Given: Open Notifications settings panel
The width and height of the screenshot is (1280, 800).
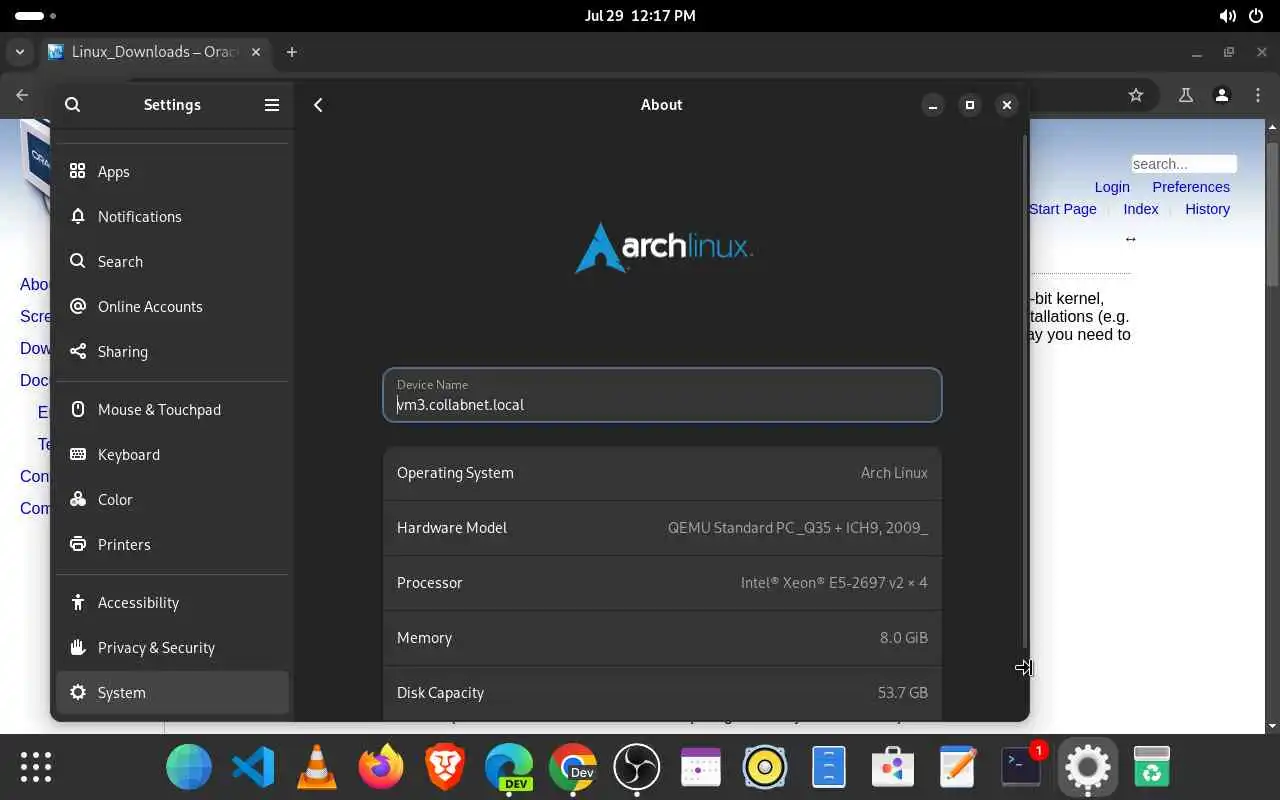Looking at the screenshot, I should (x=172, y=217).
